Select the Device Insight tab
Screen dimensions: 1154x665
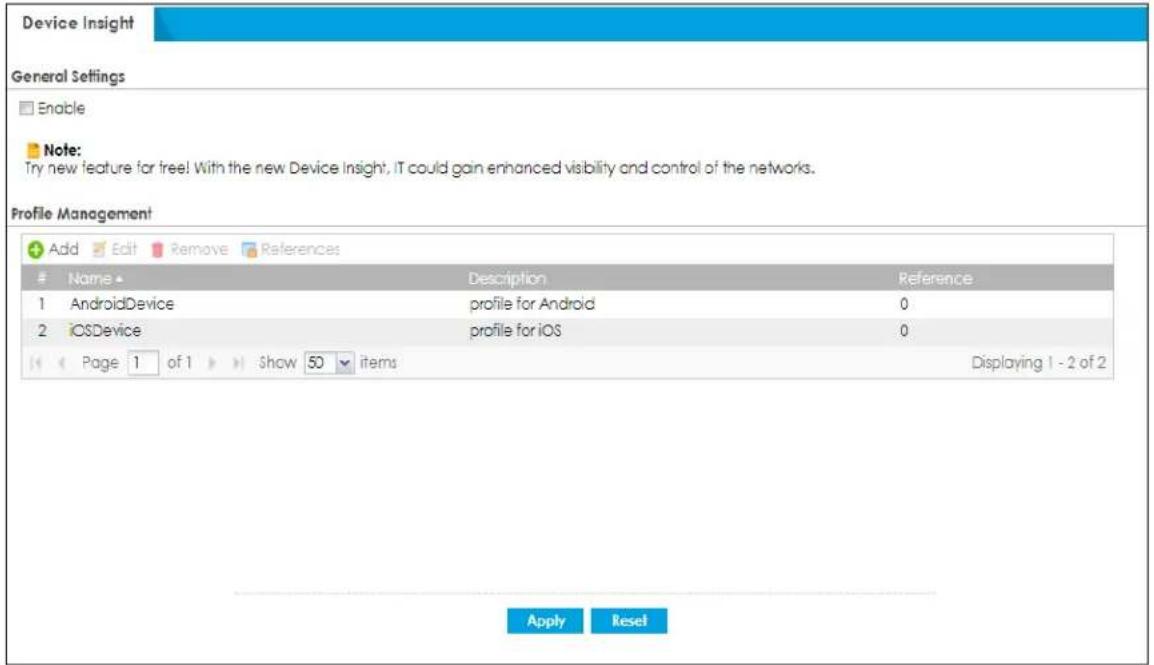pyautogui.click(x=78, y=23)
